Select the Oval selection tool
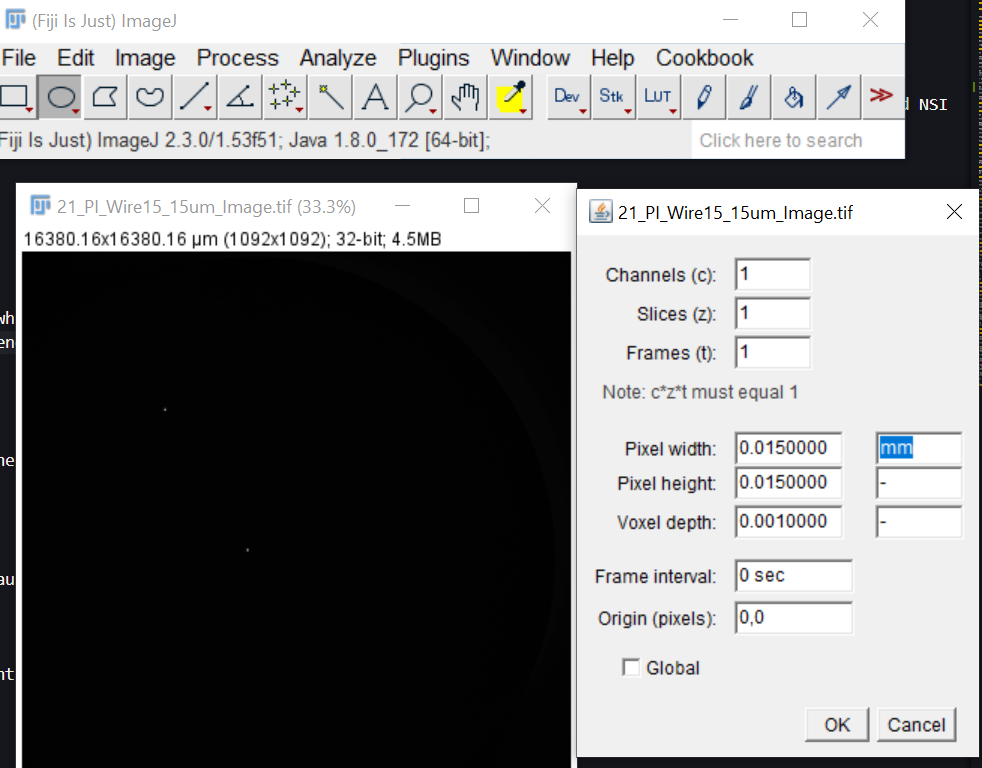The height and width of the screenshot is (768, 982). (60, 97)
